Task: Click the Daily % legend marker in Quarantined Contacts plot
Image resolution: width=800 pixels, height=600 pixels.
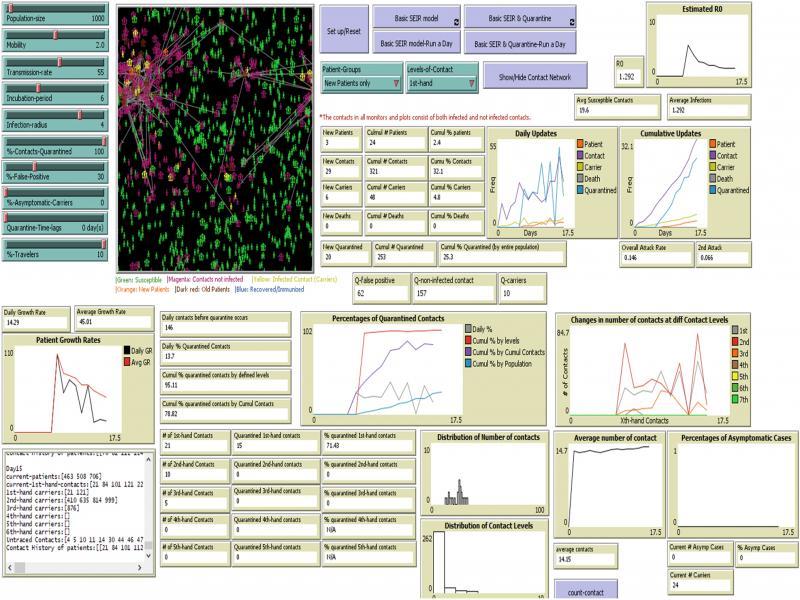Action: 468,328
